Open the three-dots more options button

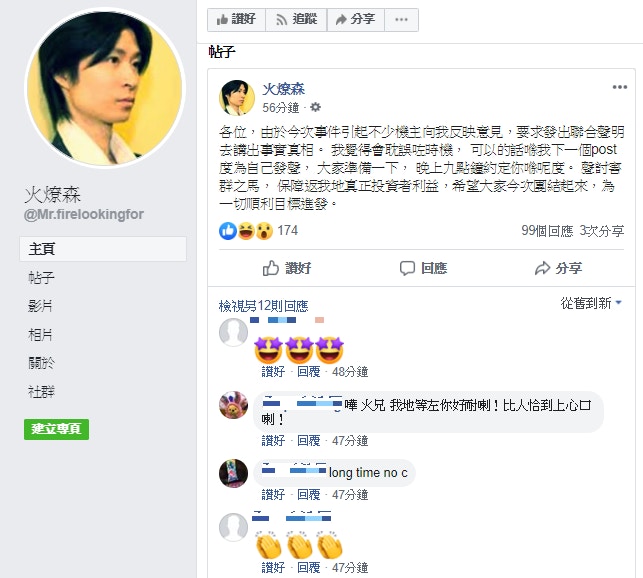click(x=401, y=19)
